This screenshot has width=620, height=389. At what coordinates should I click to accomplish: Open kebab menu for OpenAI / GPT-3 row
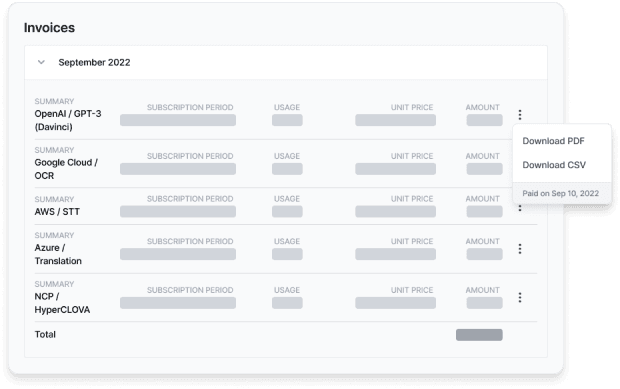point(520,115)
